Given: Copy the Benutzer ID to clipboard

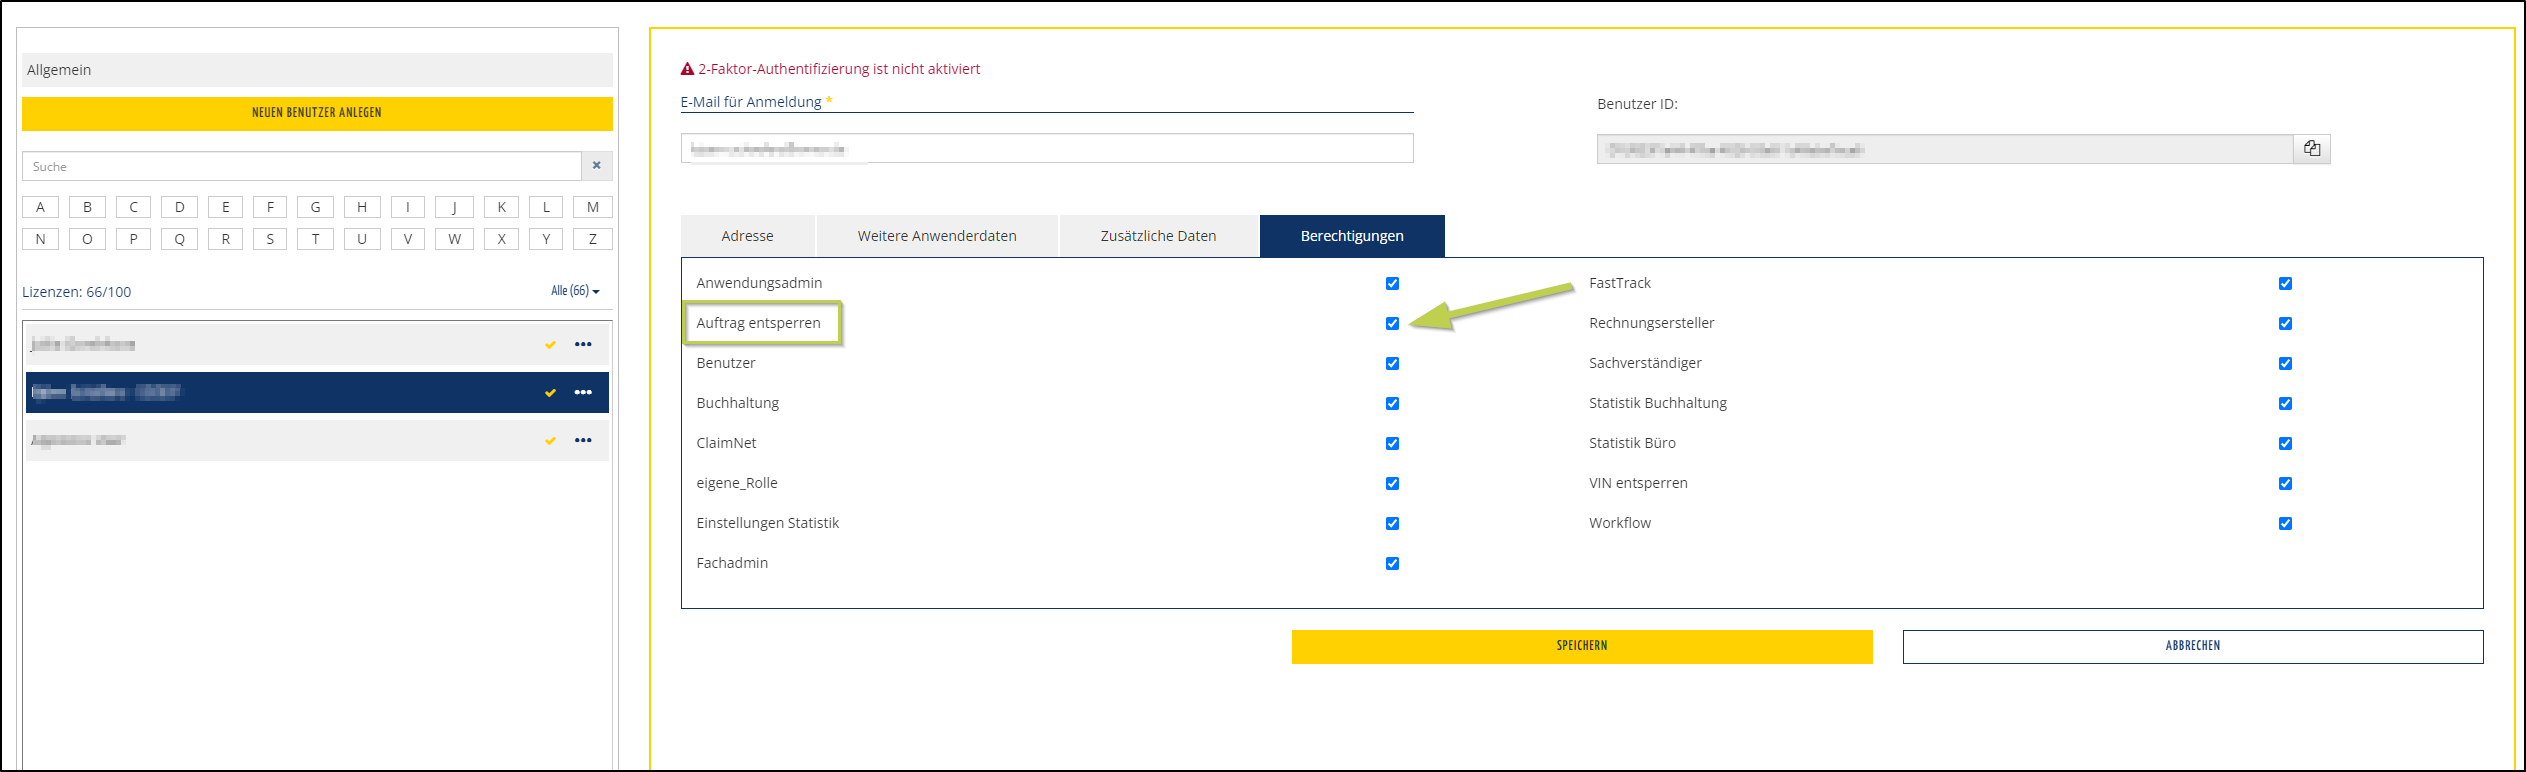Looking at the screenshot, I should [x=2311, y=149].
